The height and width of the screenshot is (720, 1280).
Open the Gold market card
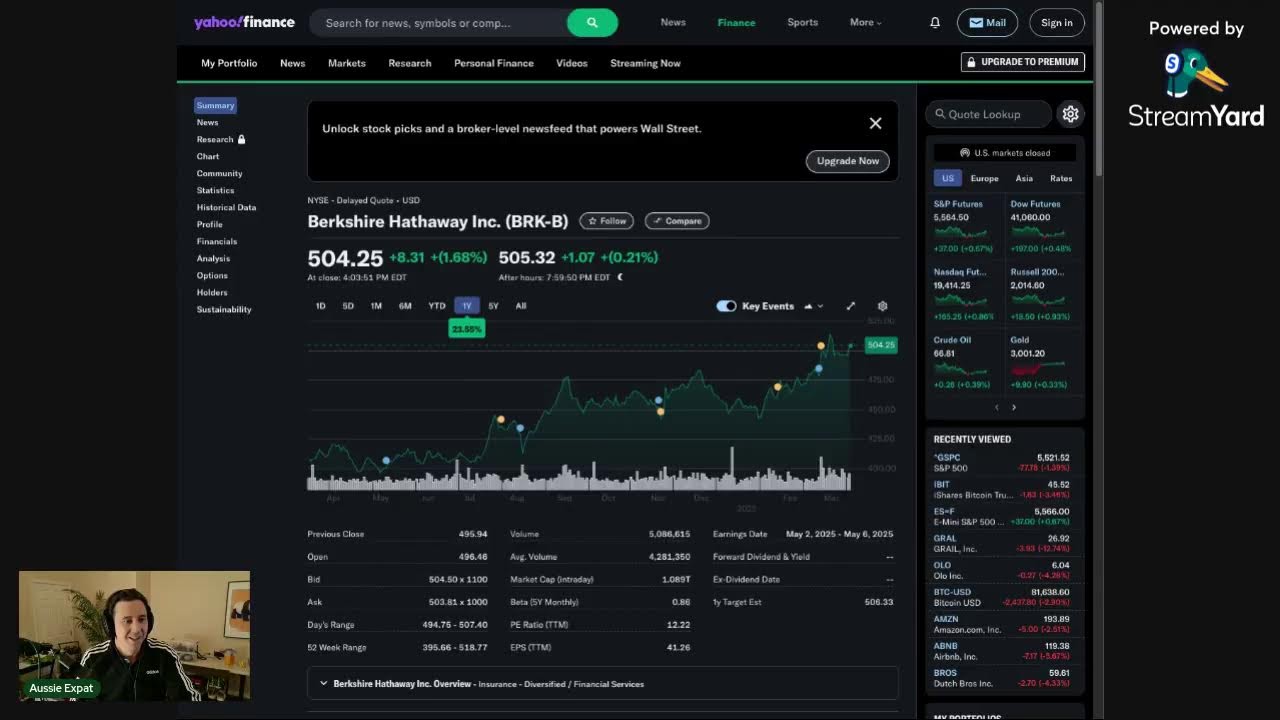pos(1042,363)
